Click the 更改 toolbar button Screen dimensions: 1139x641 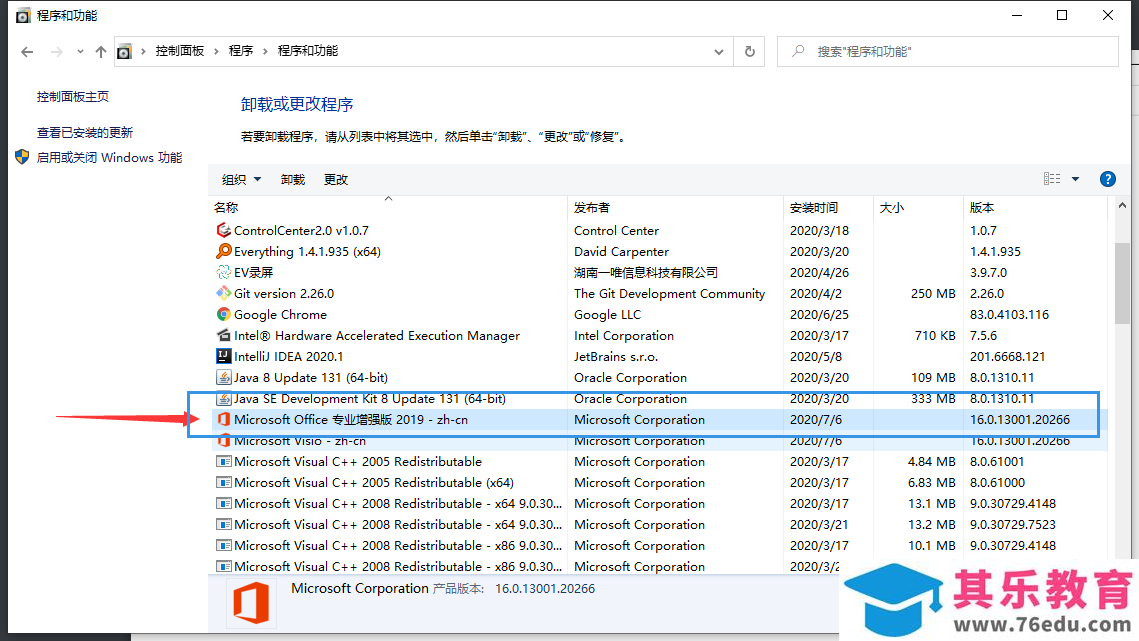click(x=336, y=180)
